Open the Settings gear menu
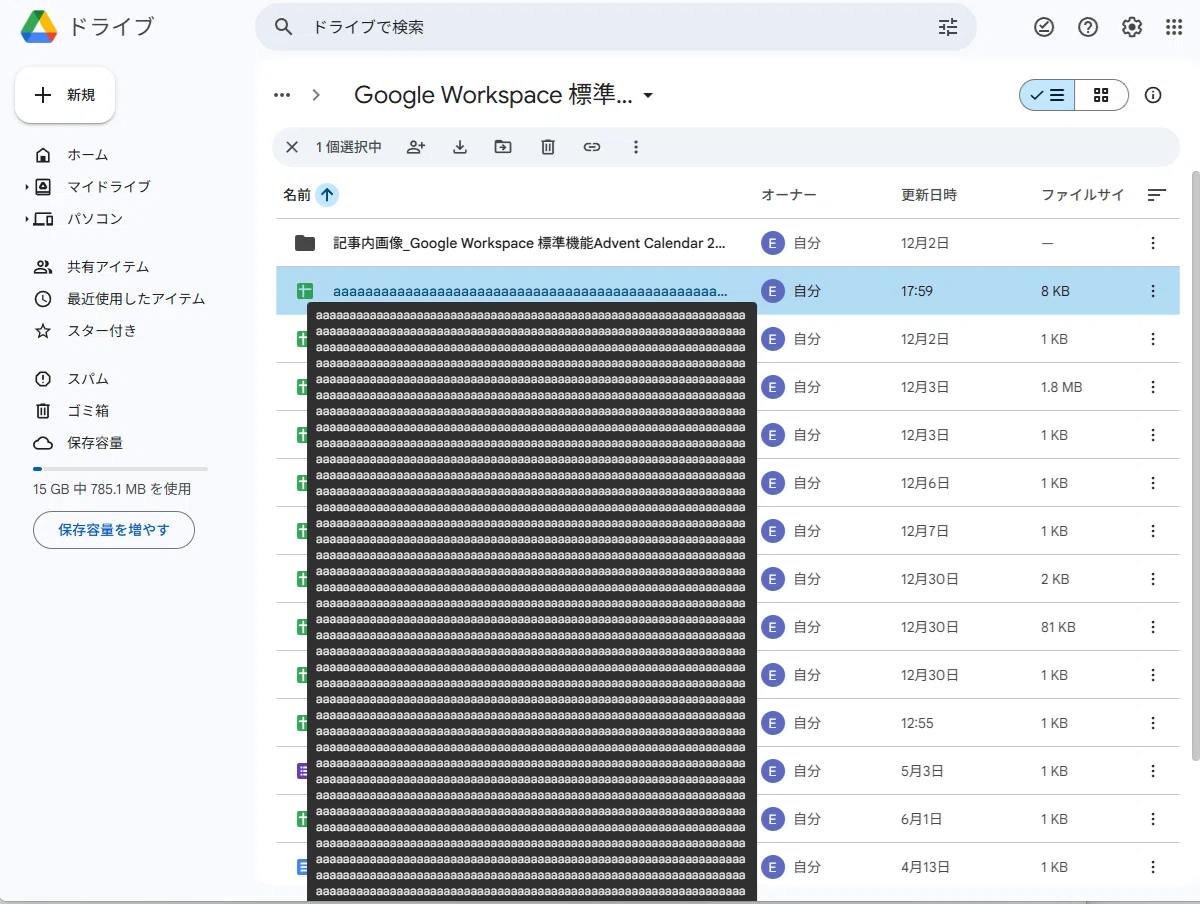The height and width of the screenshot is (904, 1200). [1132, 27]
